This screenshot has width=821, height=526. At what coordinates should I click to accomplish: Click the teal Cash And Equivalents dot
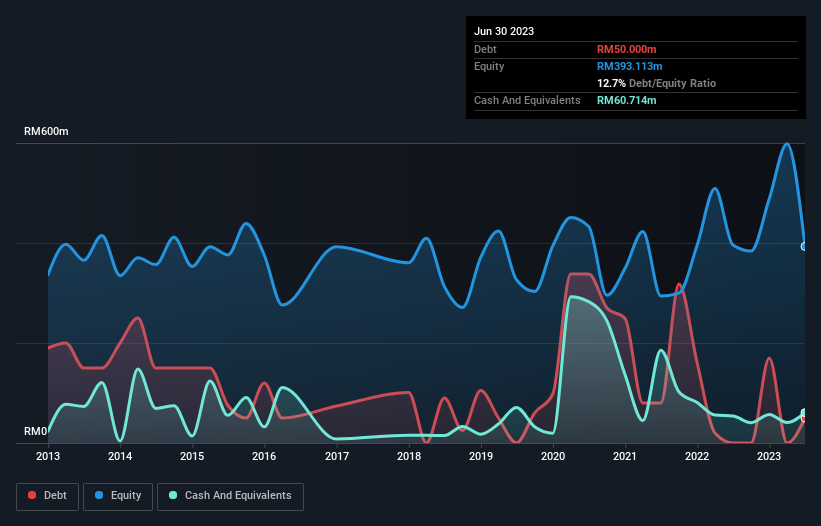pyautogui.click(x=173, y=495)
